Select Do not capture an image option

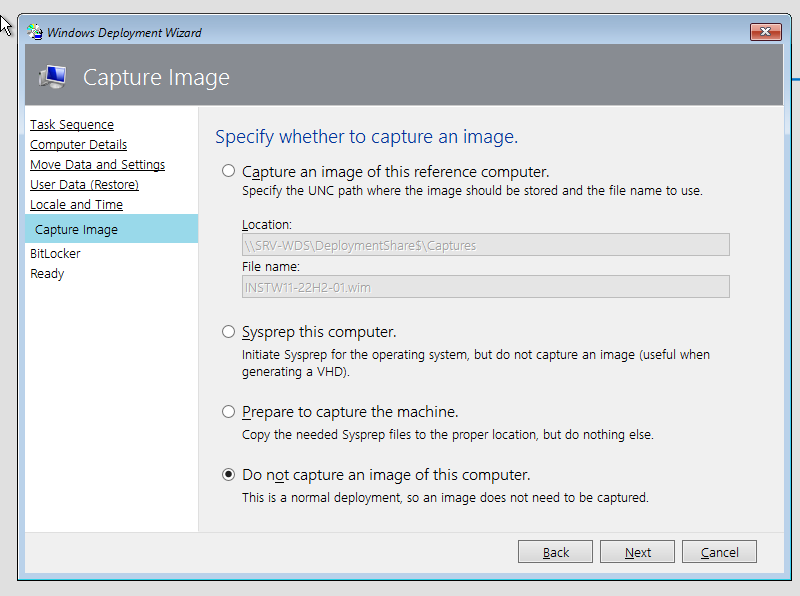coord(228,473)
